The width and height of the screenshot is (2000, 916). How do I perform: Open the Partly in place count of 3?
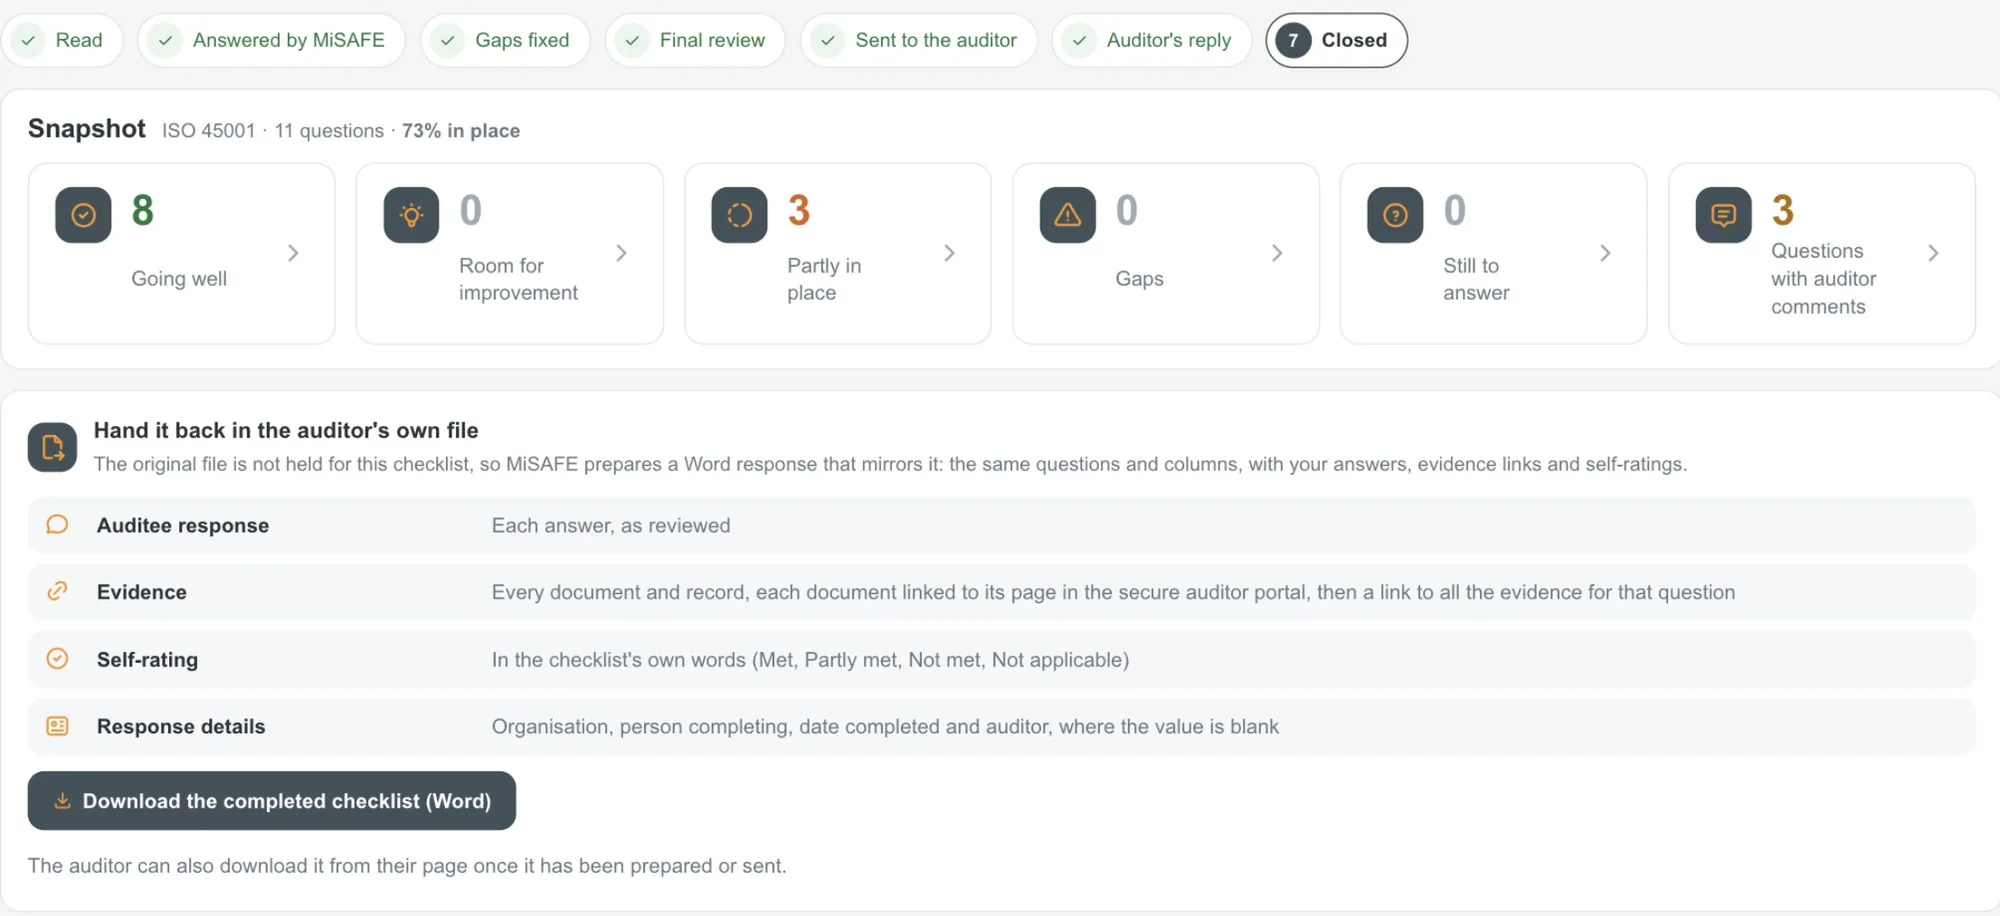799,210
